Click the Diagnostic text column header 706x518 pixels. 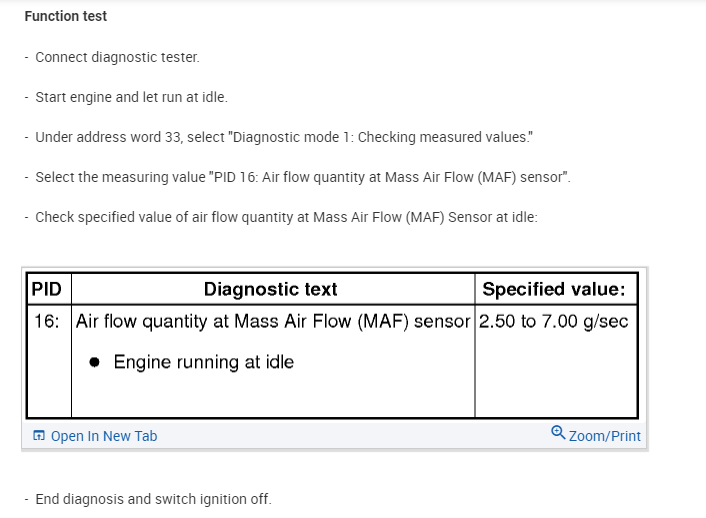tap(270, 290)
